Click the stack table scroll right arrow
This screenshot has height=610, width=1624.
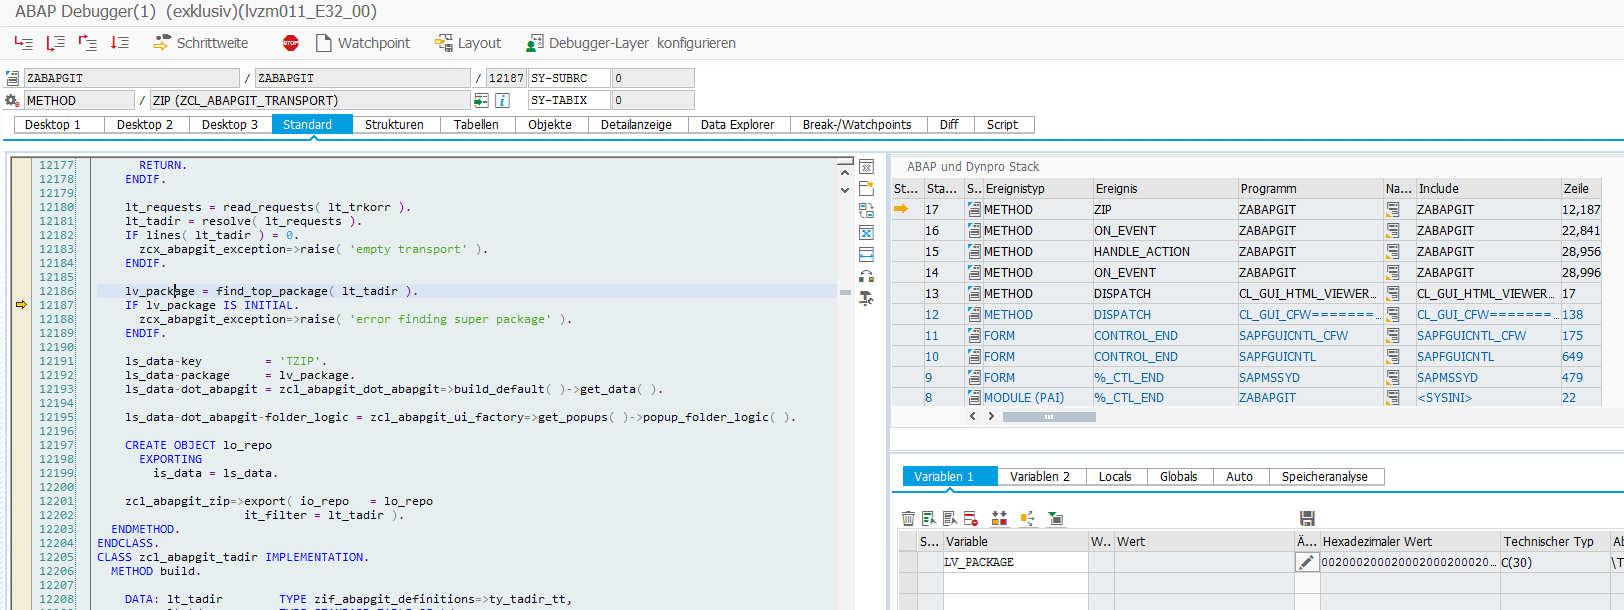991,416
